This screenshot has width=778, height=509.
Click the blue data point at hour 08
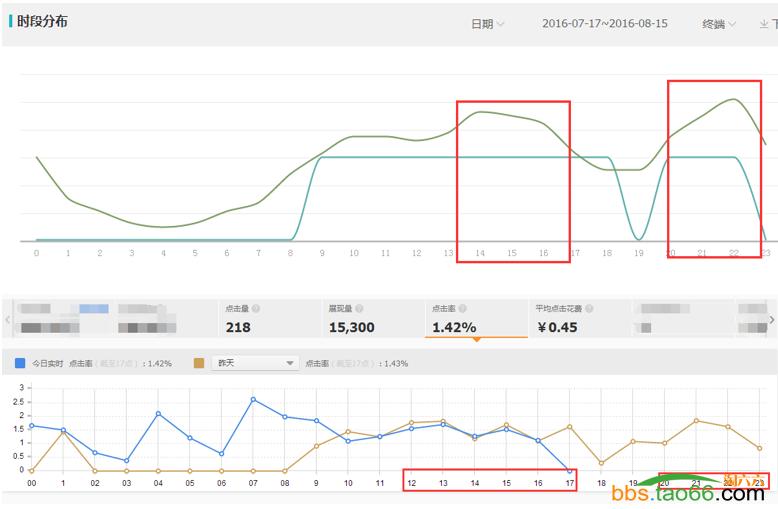click(x=285, y=417)
